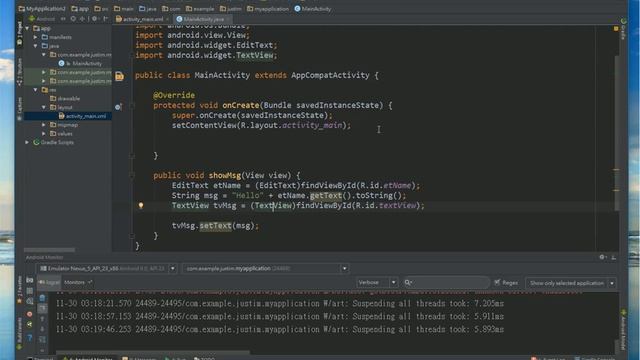Viewport: 640px width, 360px height.
Task: Click the hide Android Monitor panel icon
Action: pos(613,257)
